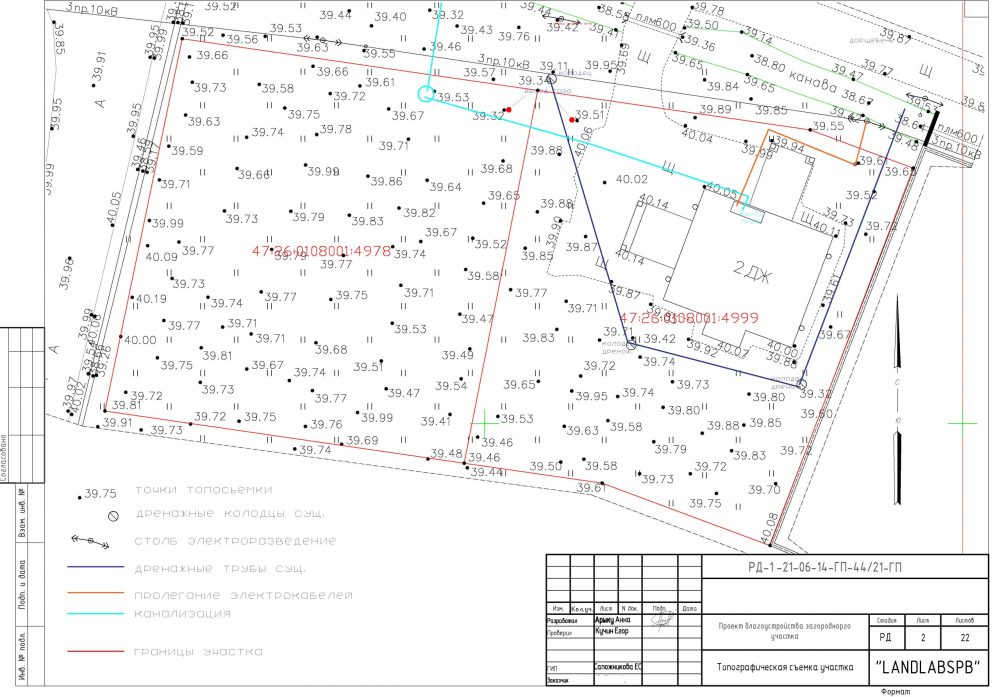Viewport: 1000px width, 697px height.
Task: Click drawing code РД-1-21-06-14-ГП-44/21-ГП
Action: coord(818,568)
